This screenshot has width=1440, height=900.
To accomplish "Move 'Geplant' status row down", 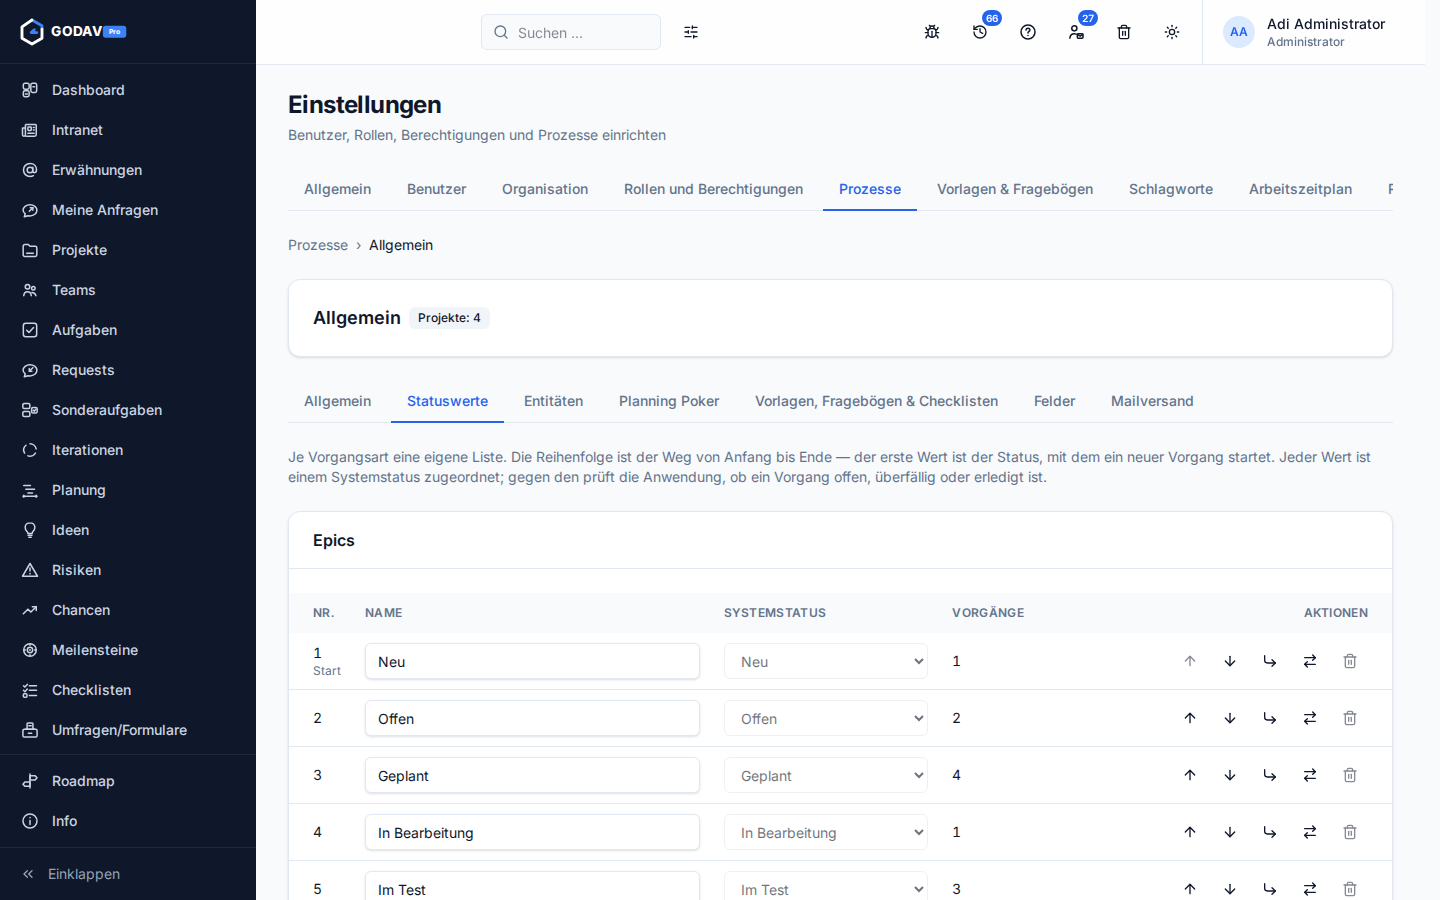I will pos(1230,775).
